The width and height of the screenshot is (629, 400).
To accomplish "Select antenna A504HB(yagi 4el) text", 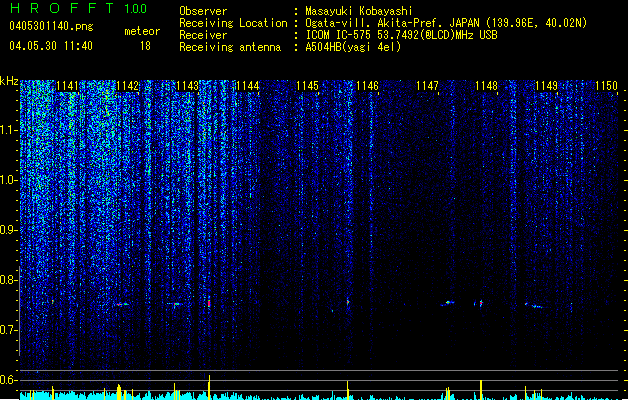I will tap(353, 47).
